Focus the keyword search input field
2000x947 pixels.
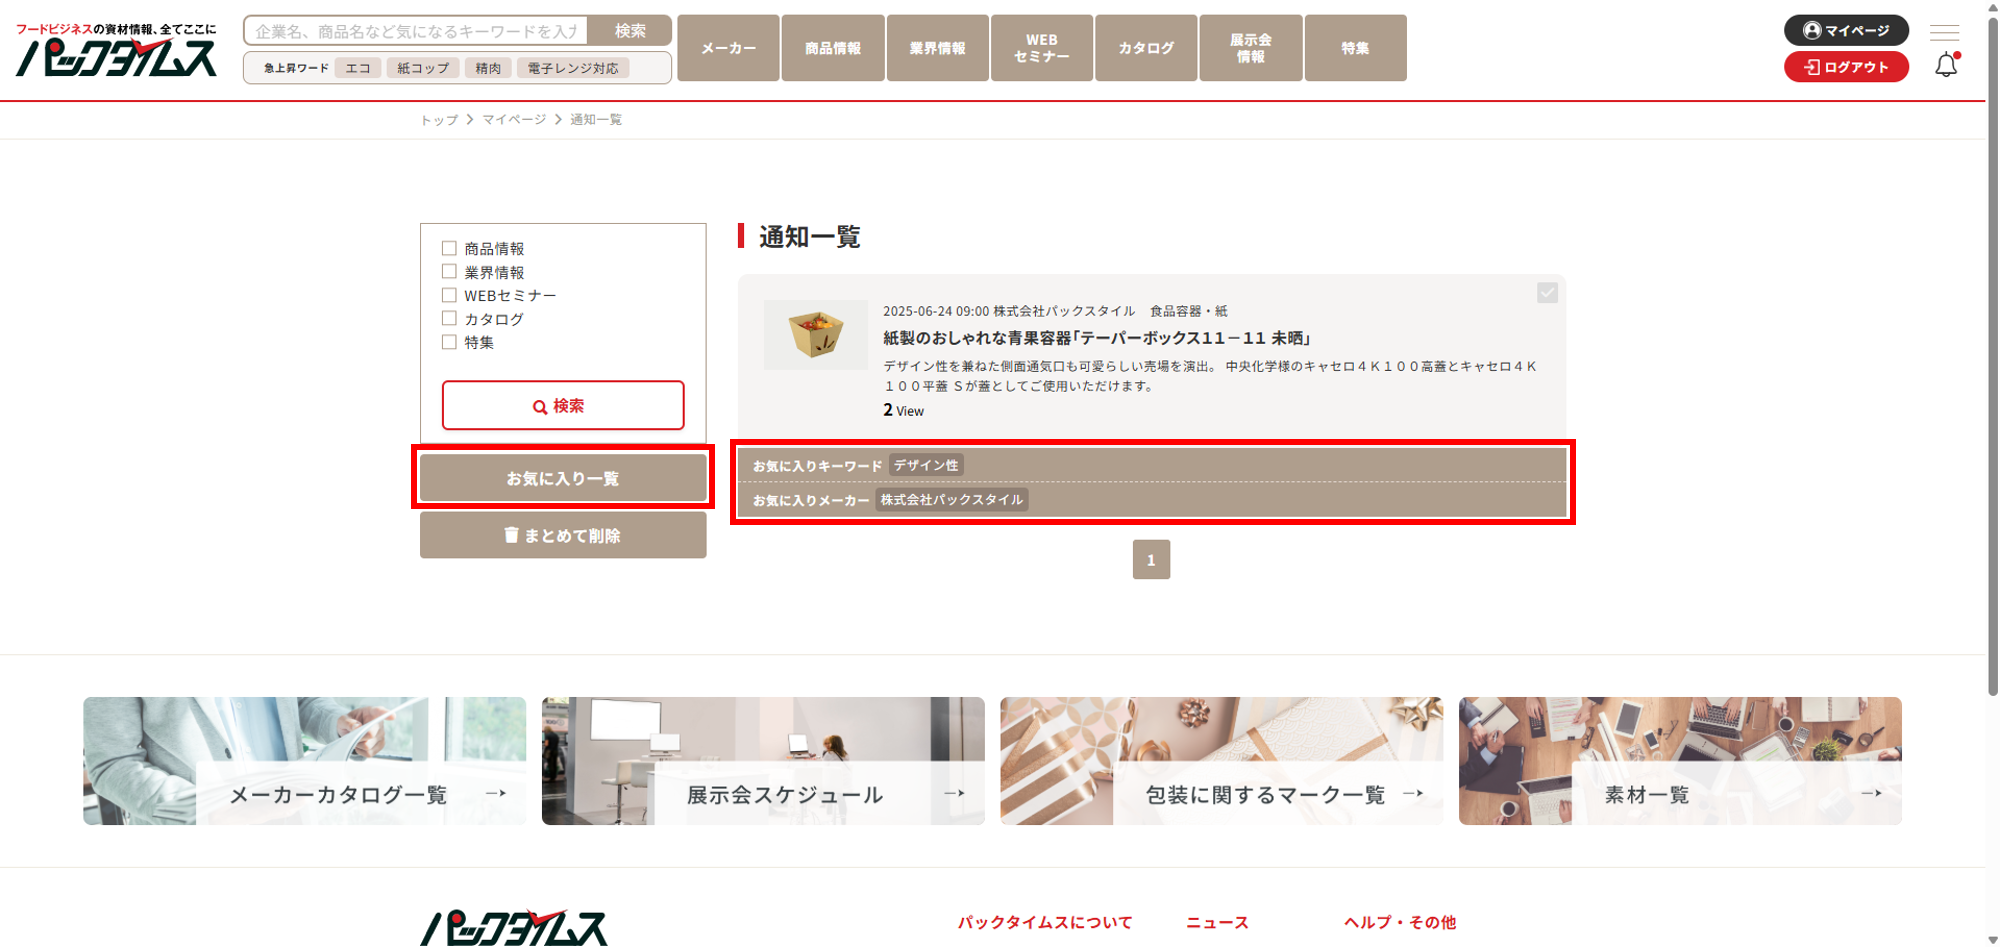416,31
